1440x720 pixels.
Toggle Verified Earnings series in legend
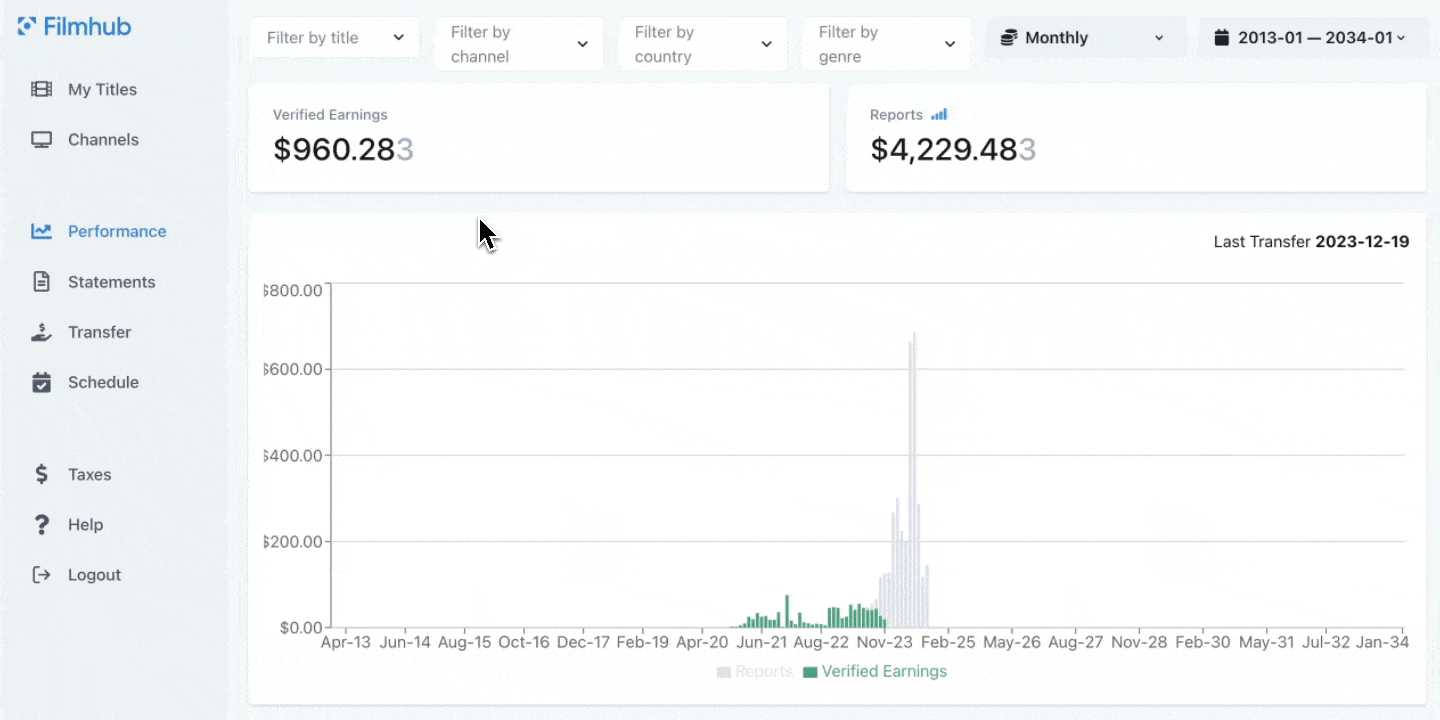pos(874,672)
